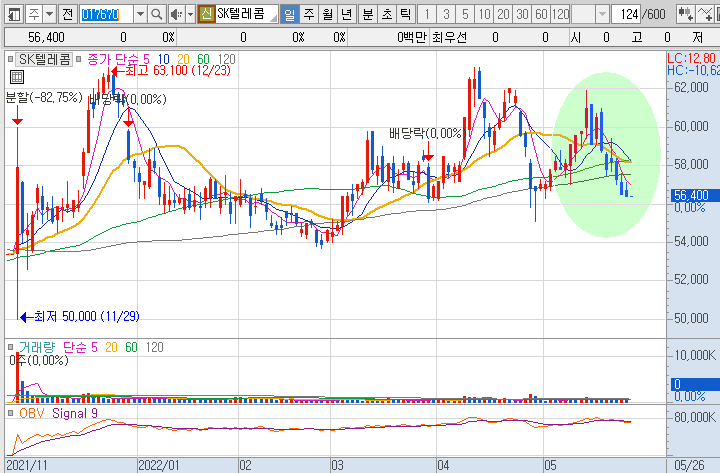Image resolution: width=720 pixels, height=473 pixels.
Task: Click the SK텔레콤 chart legend label
Action: point(45,59)
